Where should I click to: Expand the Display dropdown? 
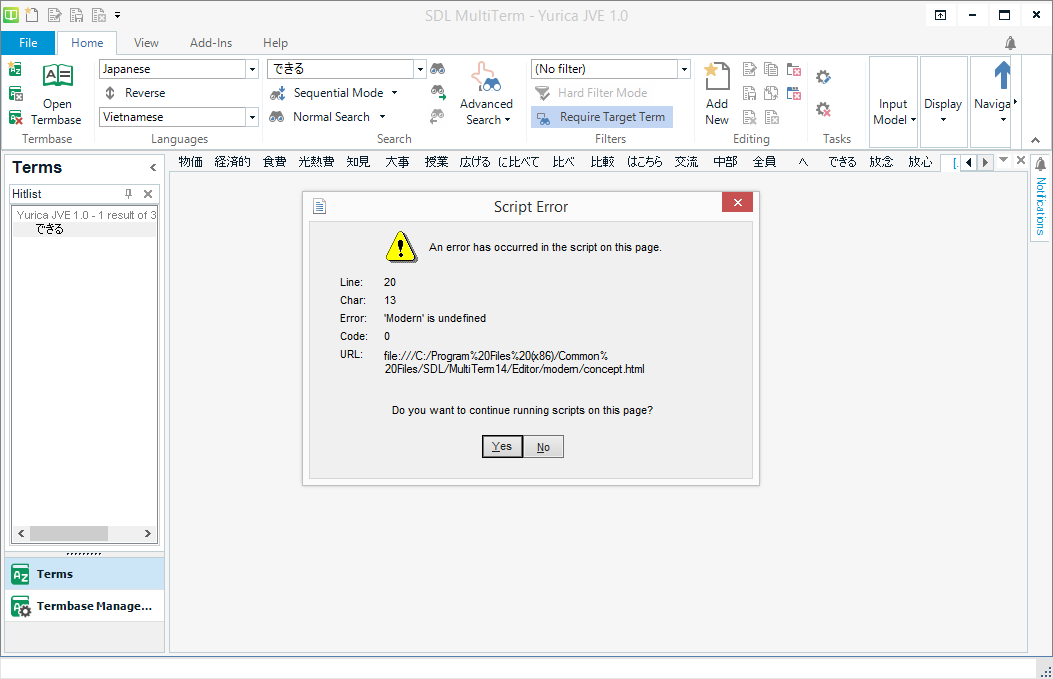point(944,101)
